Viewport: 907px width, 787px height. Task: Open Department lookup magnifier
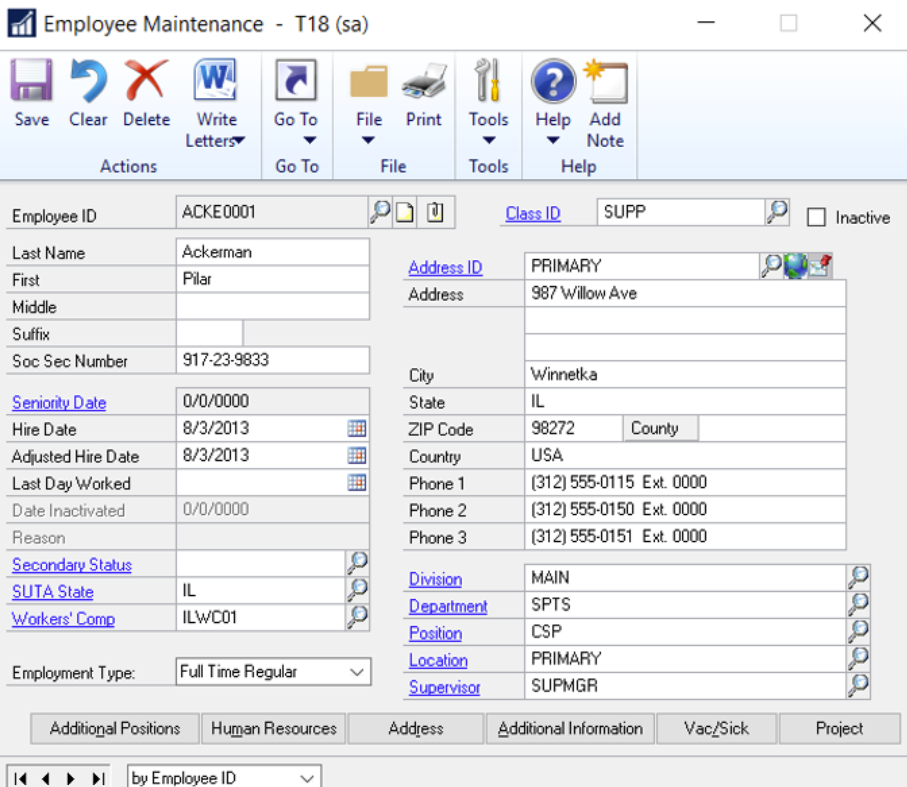tap(858, 604)
